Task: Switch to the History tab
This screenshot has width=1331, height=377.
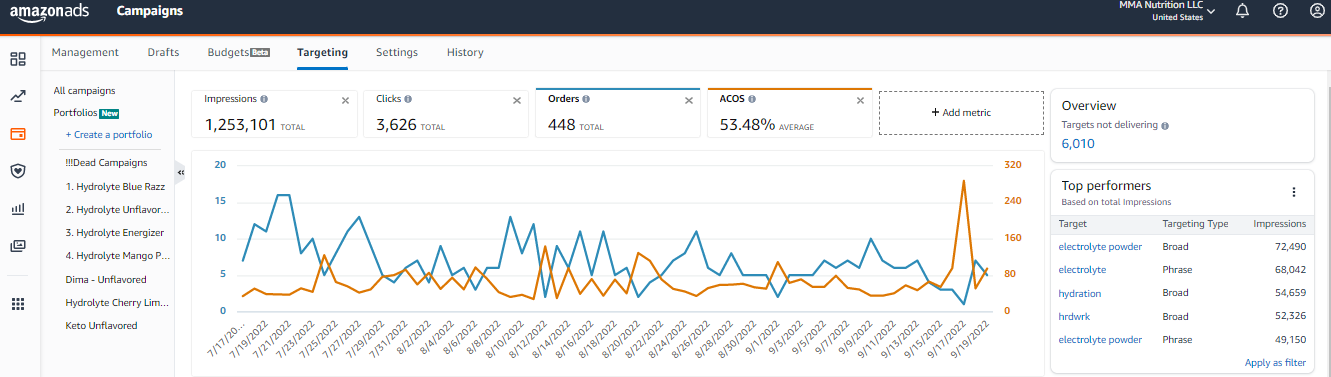Action: [465, 52]
